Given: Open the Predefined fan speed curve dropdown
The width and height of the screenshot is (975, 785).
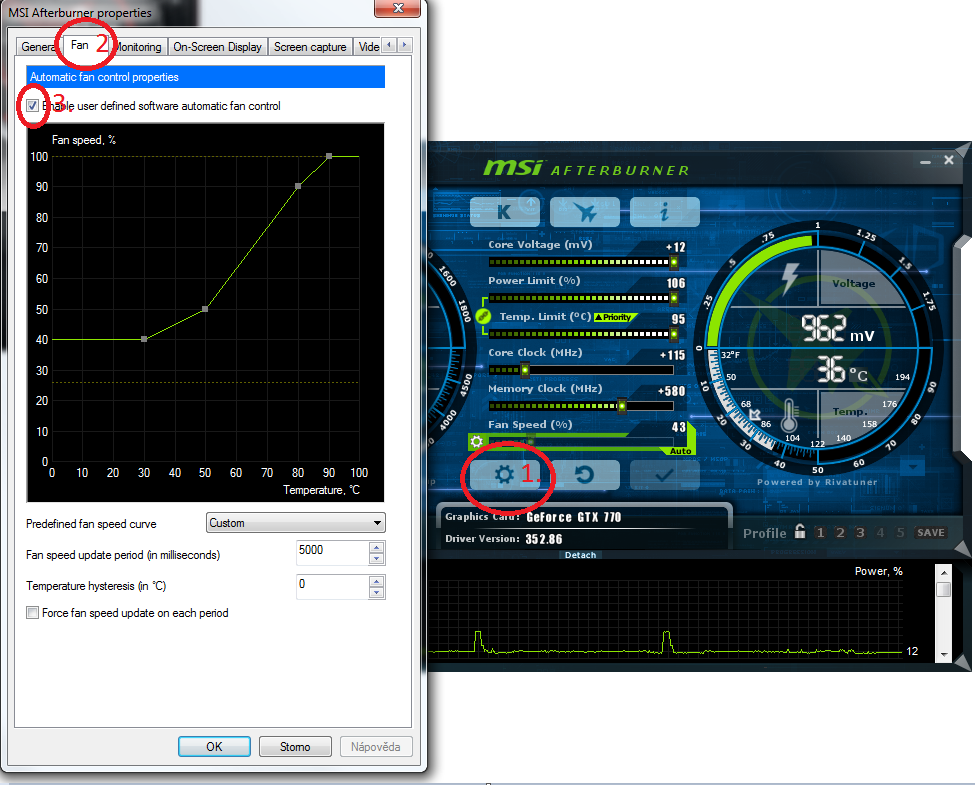Looking at the screenshot, I should pos(295,523).
